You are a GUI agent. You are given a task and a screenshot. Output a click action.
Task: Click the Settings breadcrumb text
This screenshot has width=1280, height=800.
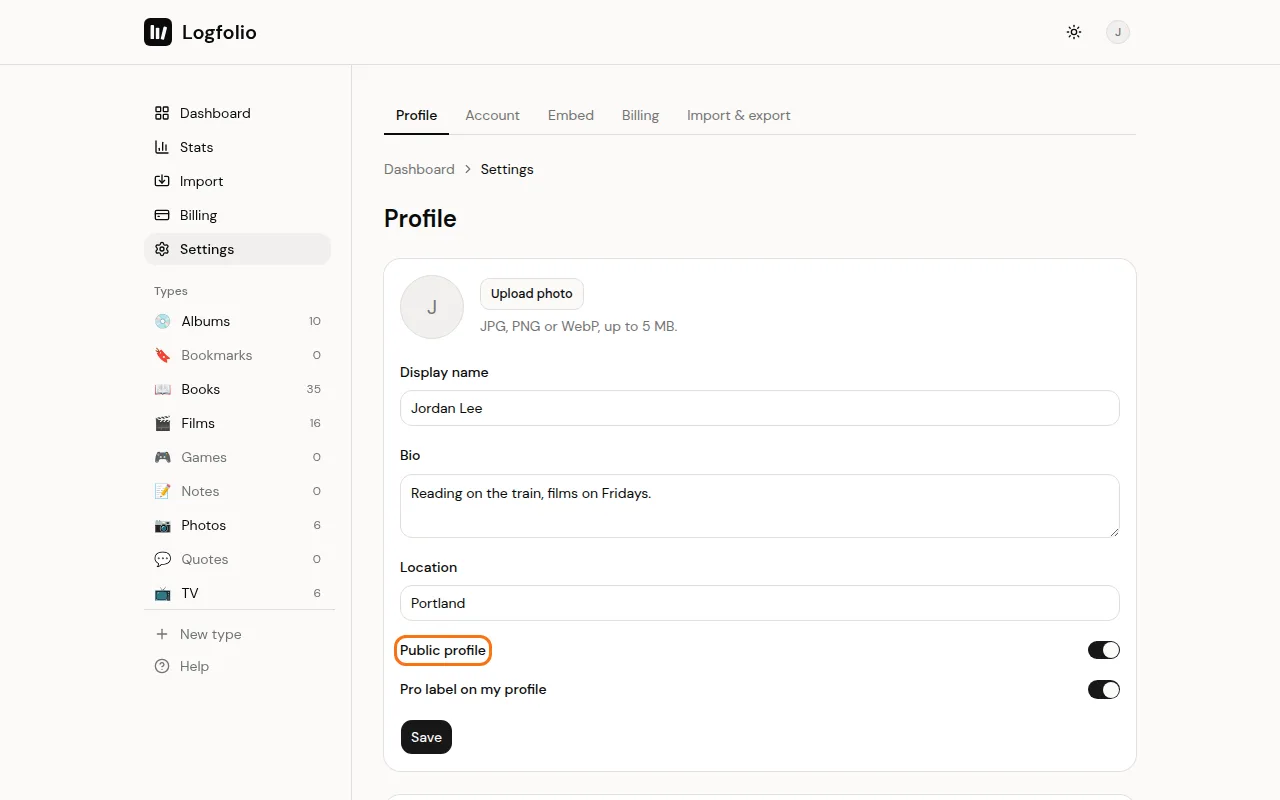(x=507, y=169)
